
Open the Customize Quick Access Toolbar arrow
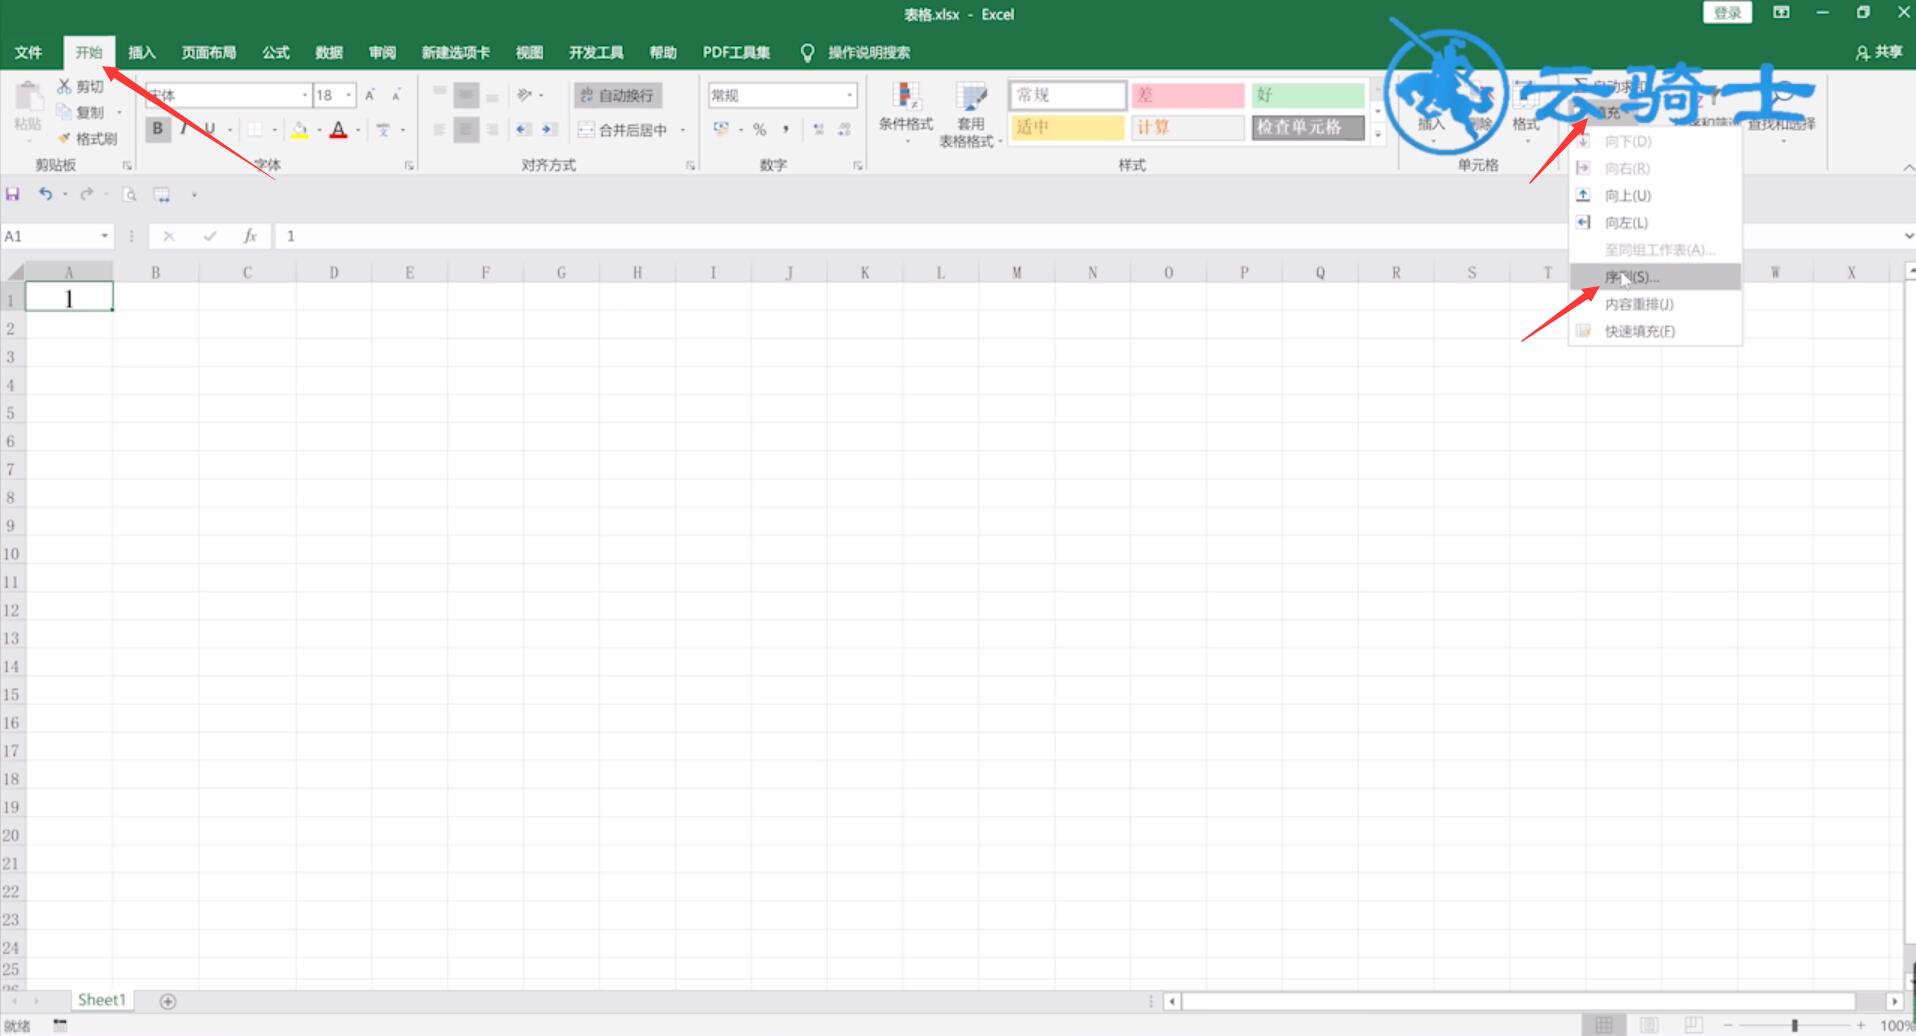click(x=194, y=195)
